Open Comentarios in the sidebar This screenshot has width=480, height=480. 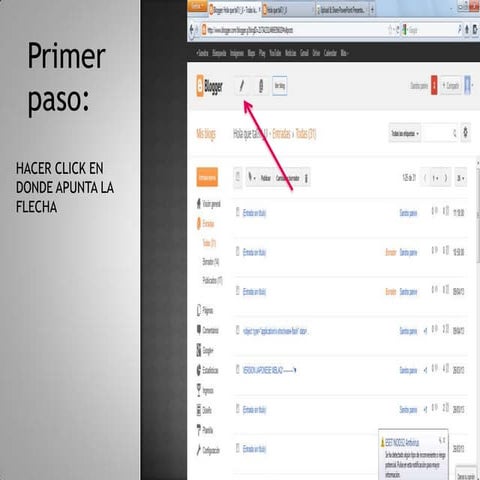point(208,330)
